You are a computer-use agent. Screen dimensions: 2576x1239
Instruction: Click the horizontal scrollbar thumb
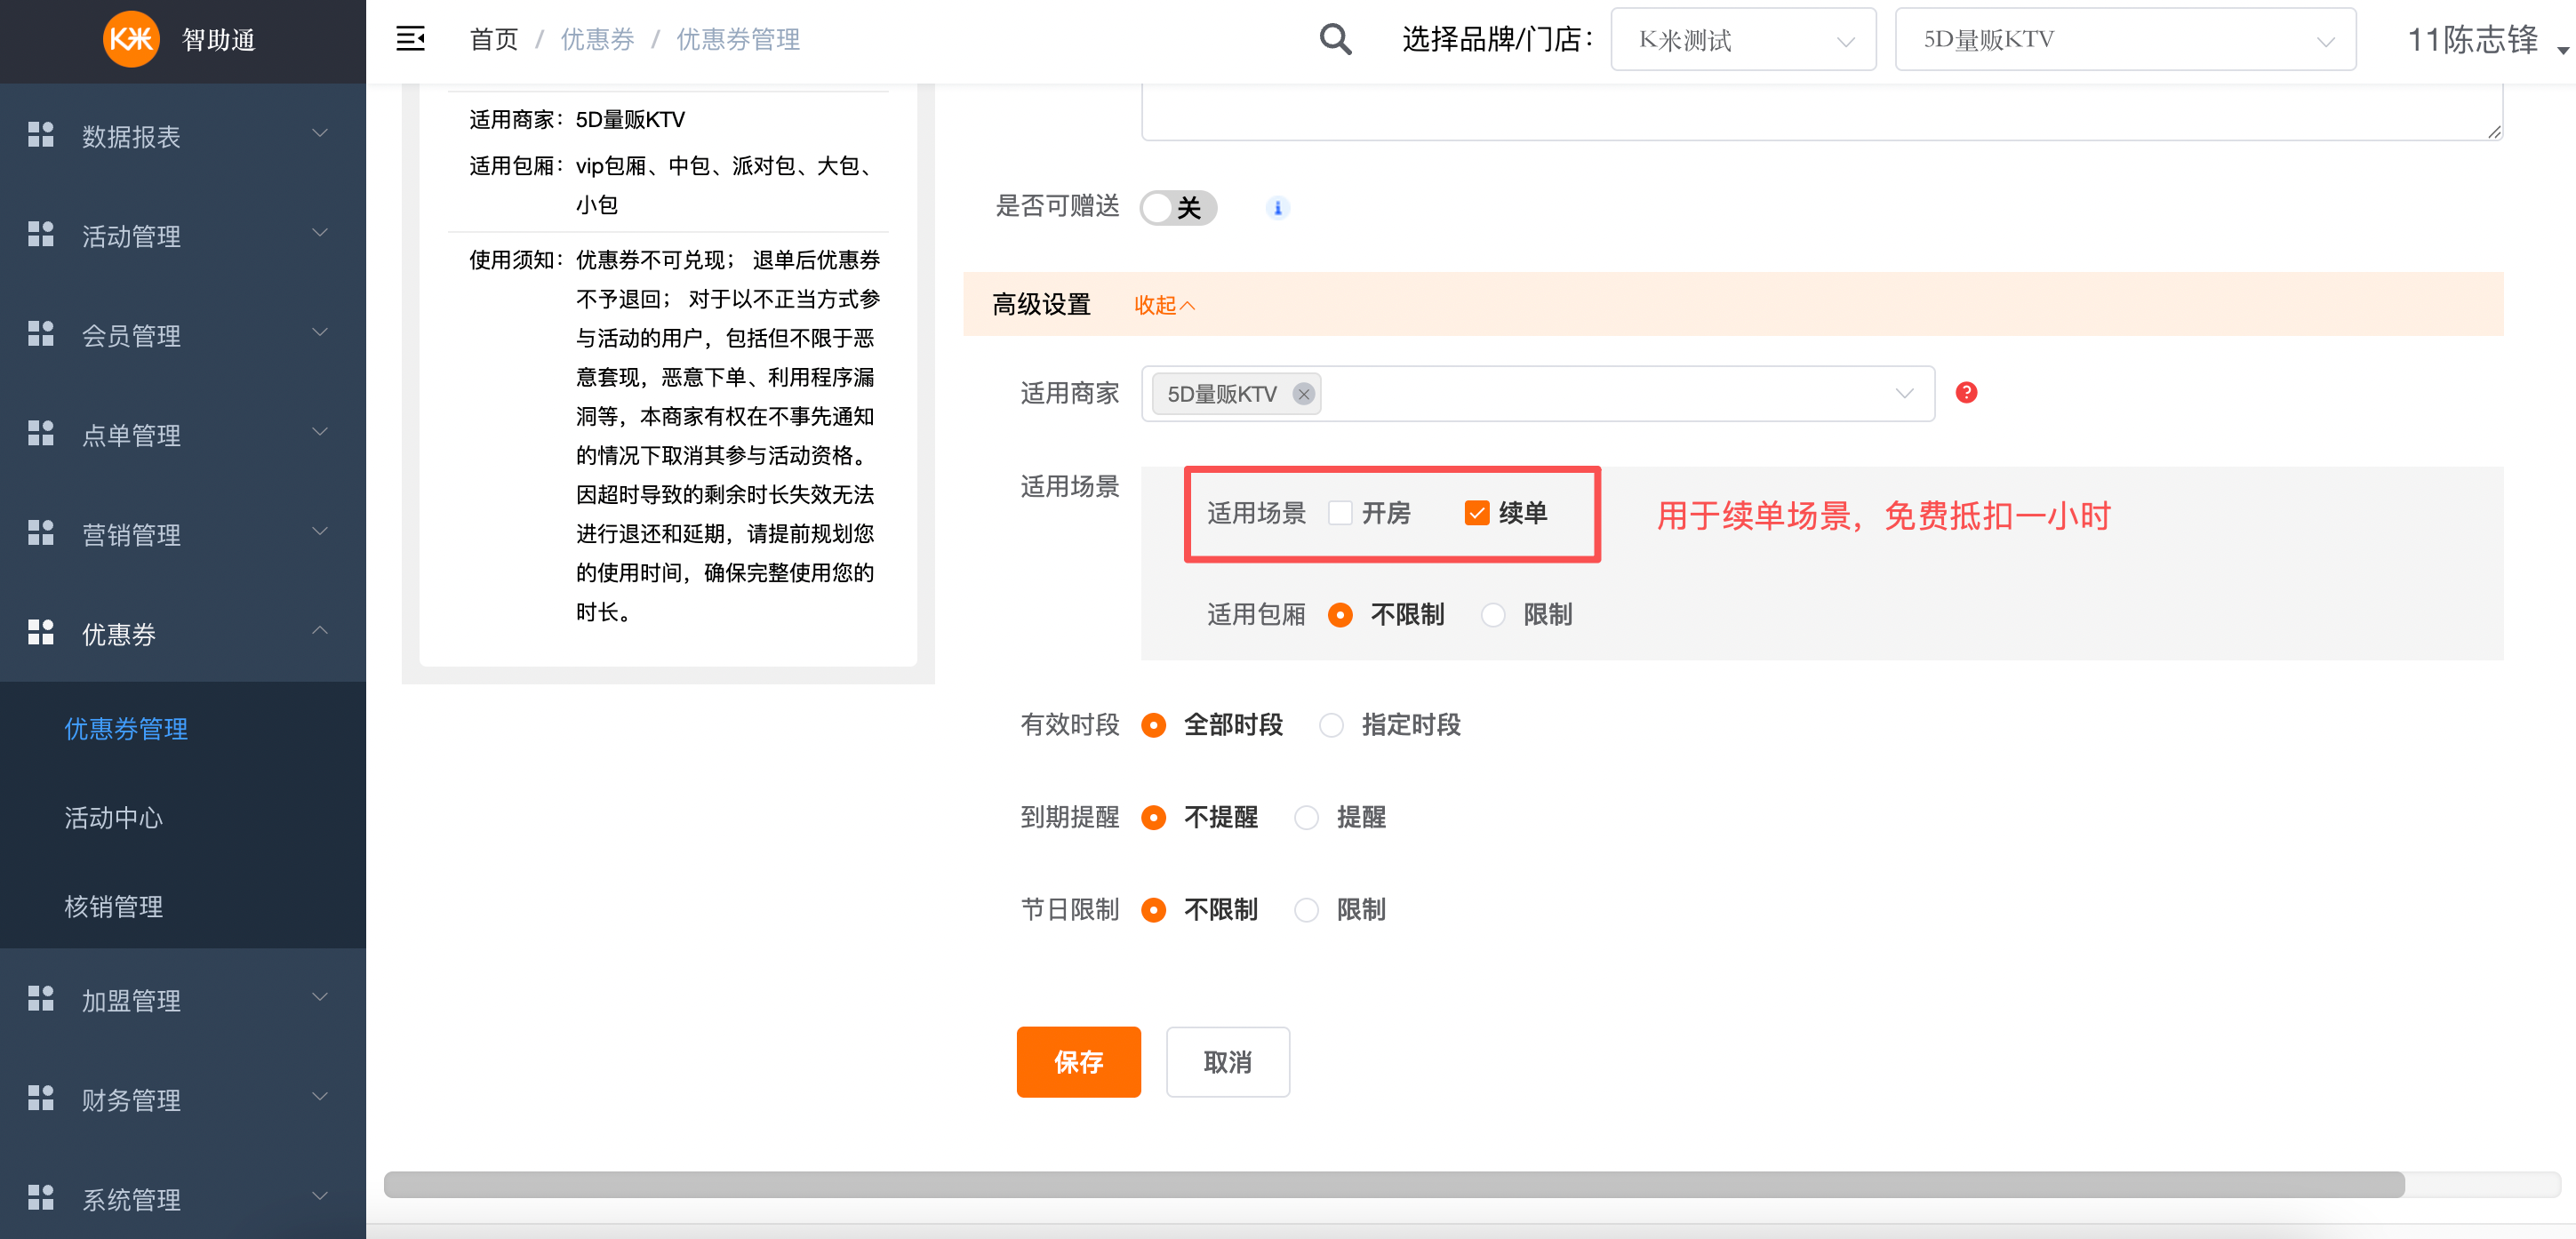[x=1394, y=1185]
